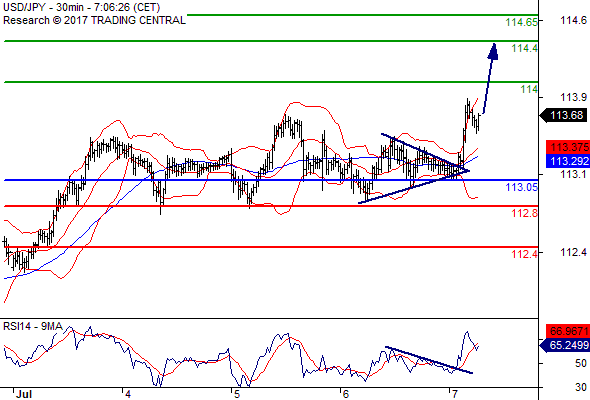This screenshot has height=400, width=590.
Task: Click the 114 green resistance label
Action: [529, 89]
